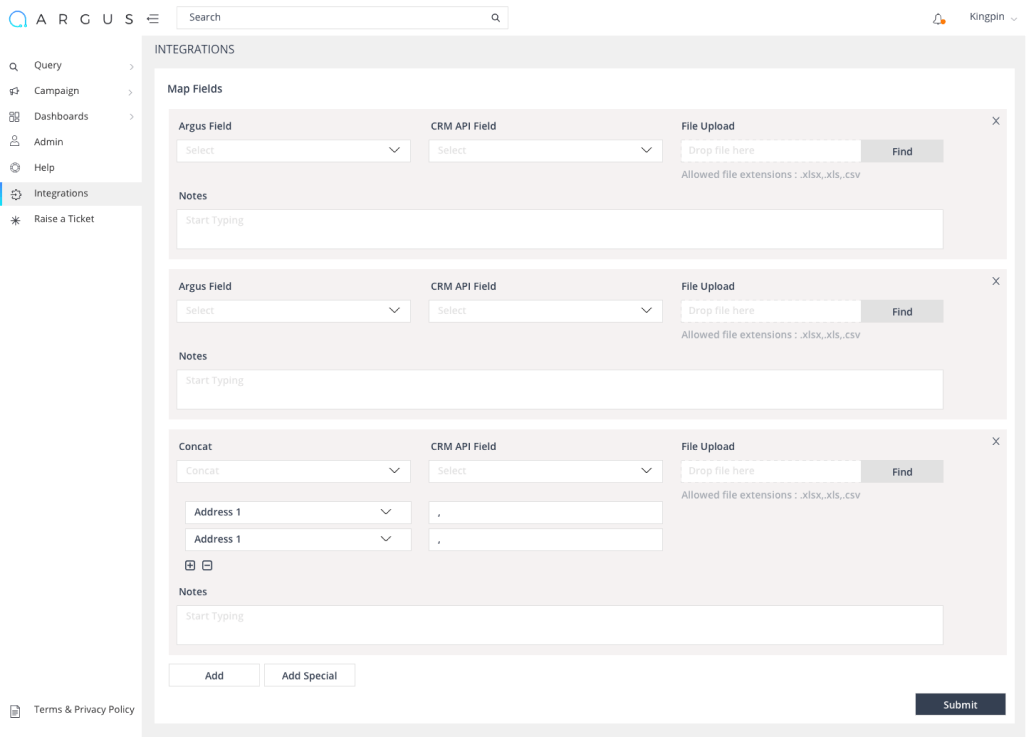1026x737 pixels.
Task: Click the first Drop file here field
Action: point(771,151)
